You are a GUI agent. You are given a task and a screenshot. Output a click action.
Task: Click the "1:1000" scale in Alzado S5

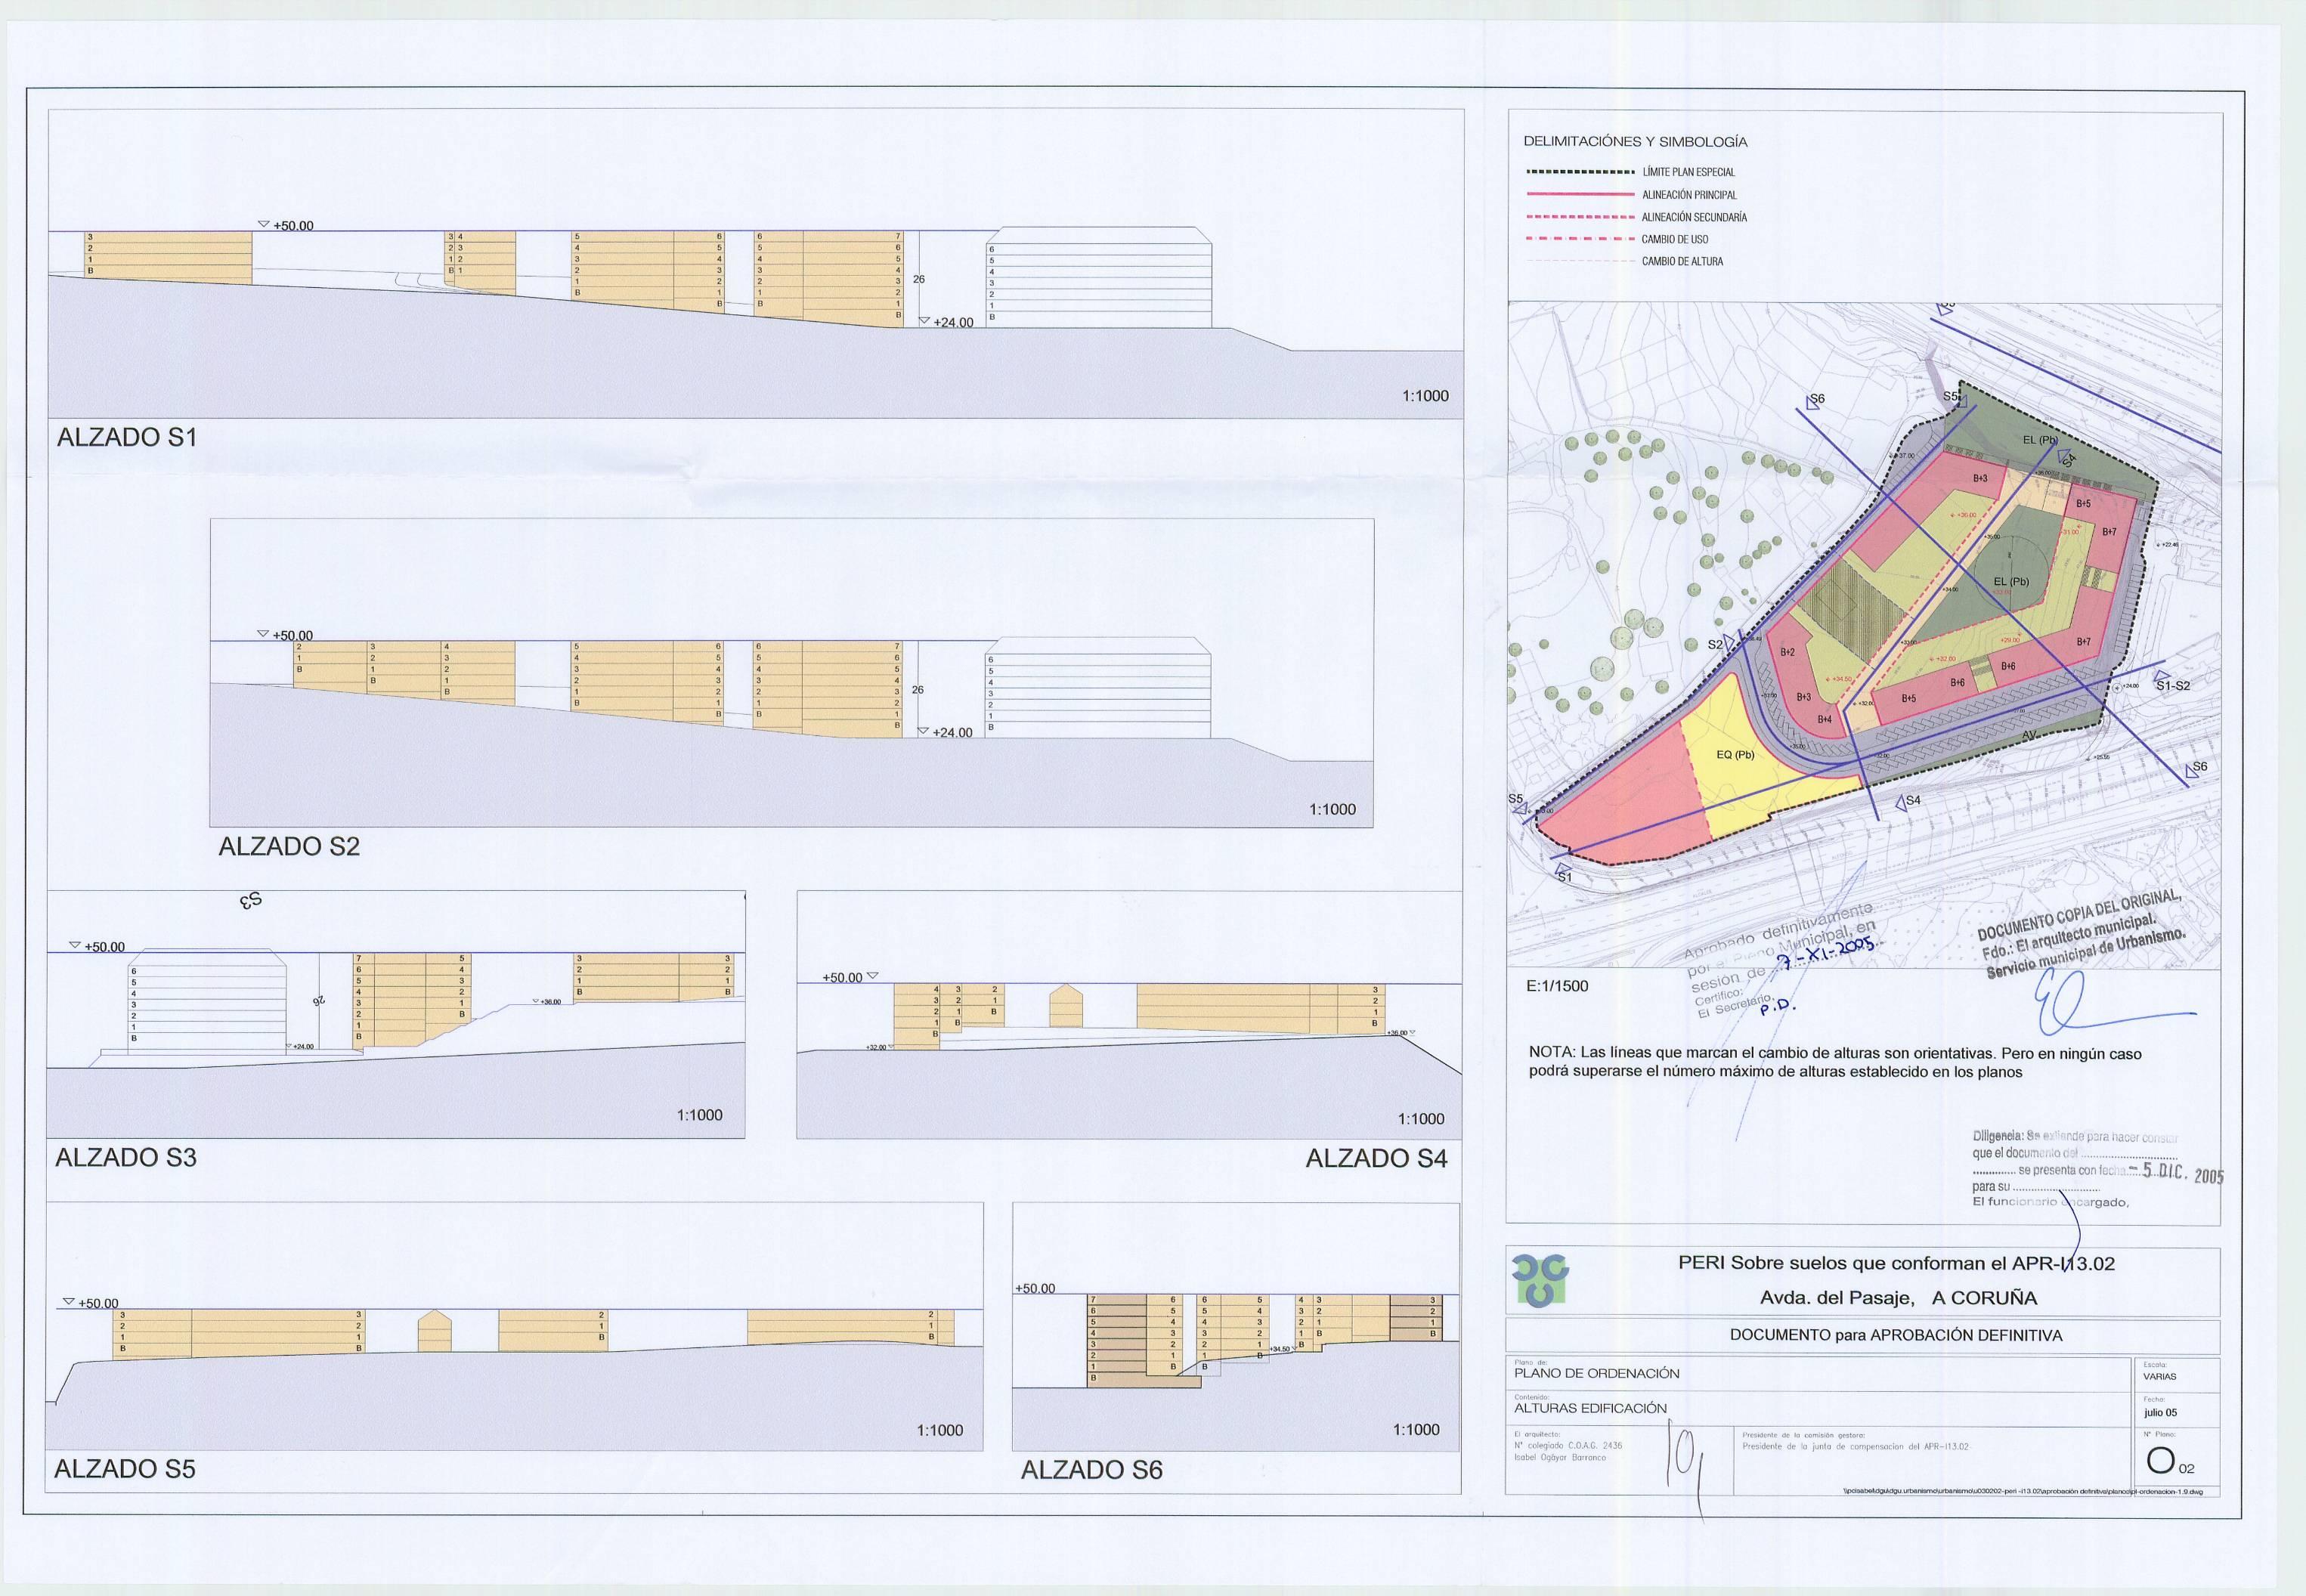940,1430
